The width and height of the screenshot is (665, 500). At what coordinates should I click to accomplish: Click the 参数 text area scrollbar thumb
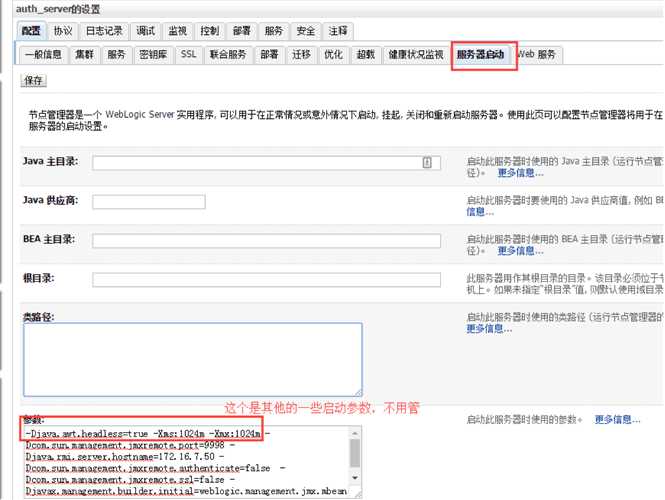[x=355, y=453]
